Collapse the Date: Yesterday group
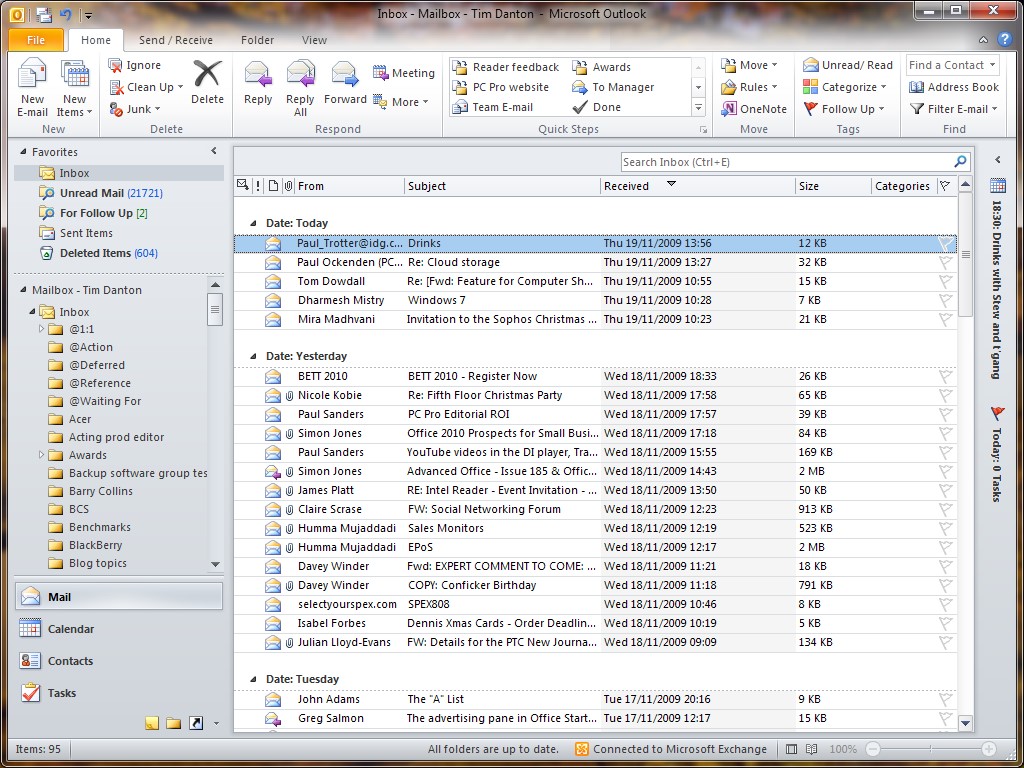 coord(253,357)
